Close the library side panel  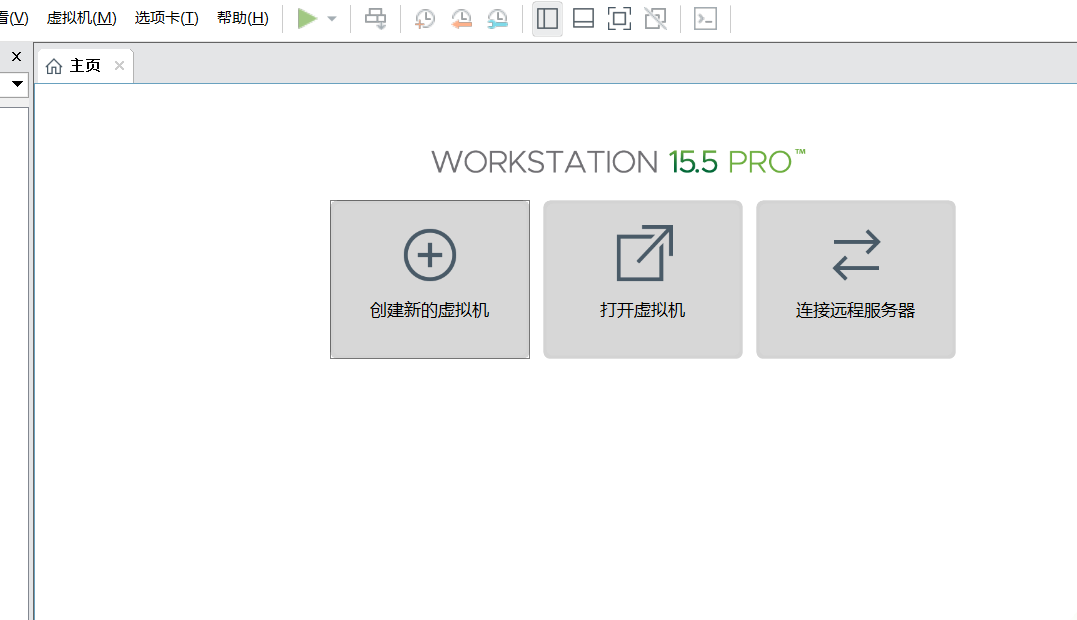16,56
